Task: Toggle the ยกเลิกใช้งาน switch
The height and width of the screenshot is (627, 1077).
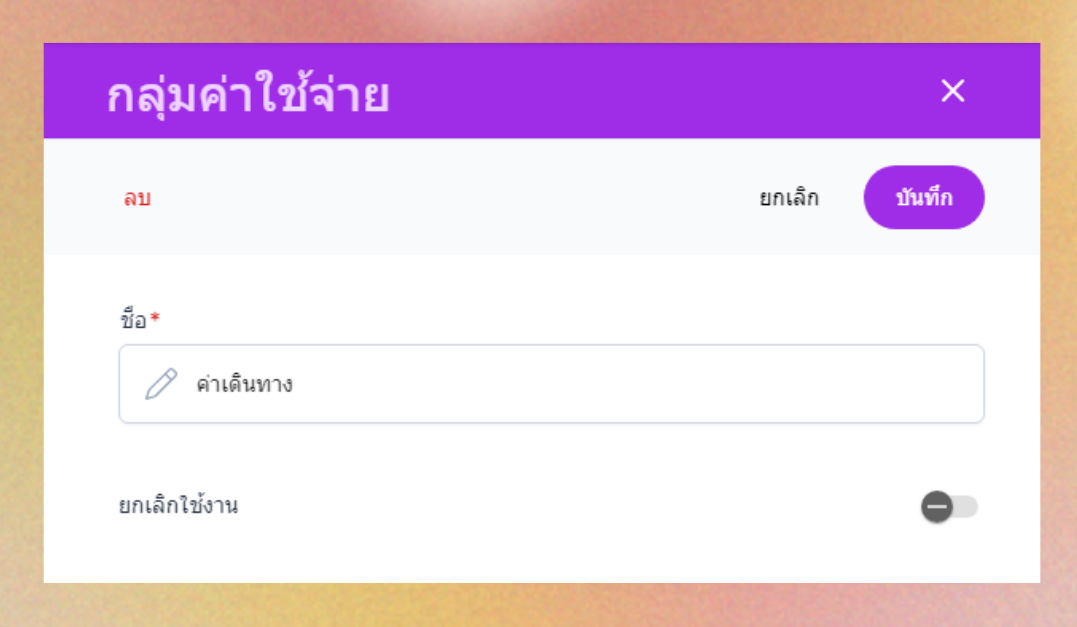Action: point(949,507)
